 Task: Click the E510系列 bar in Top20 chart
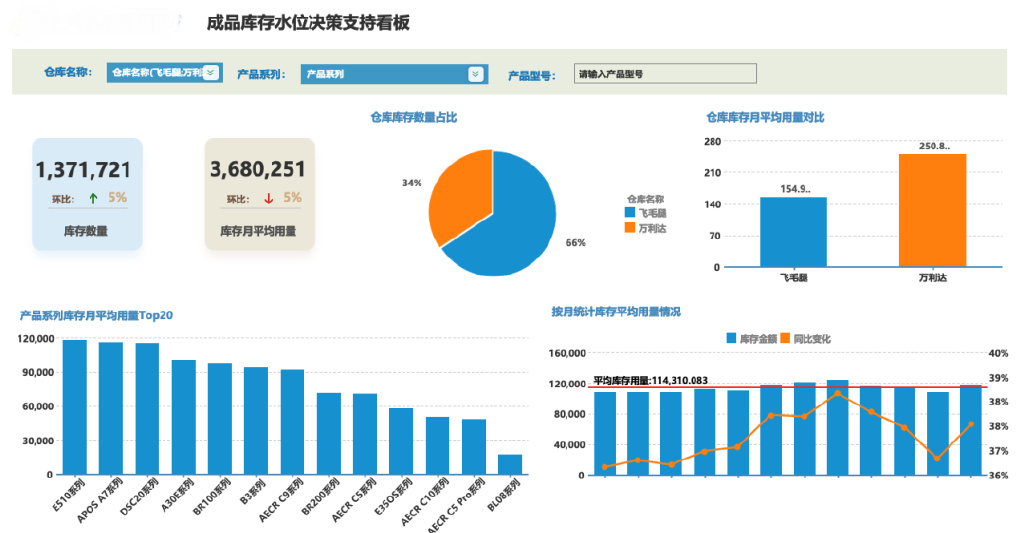point(75,407)
